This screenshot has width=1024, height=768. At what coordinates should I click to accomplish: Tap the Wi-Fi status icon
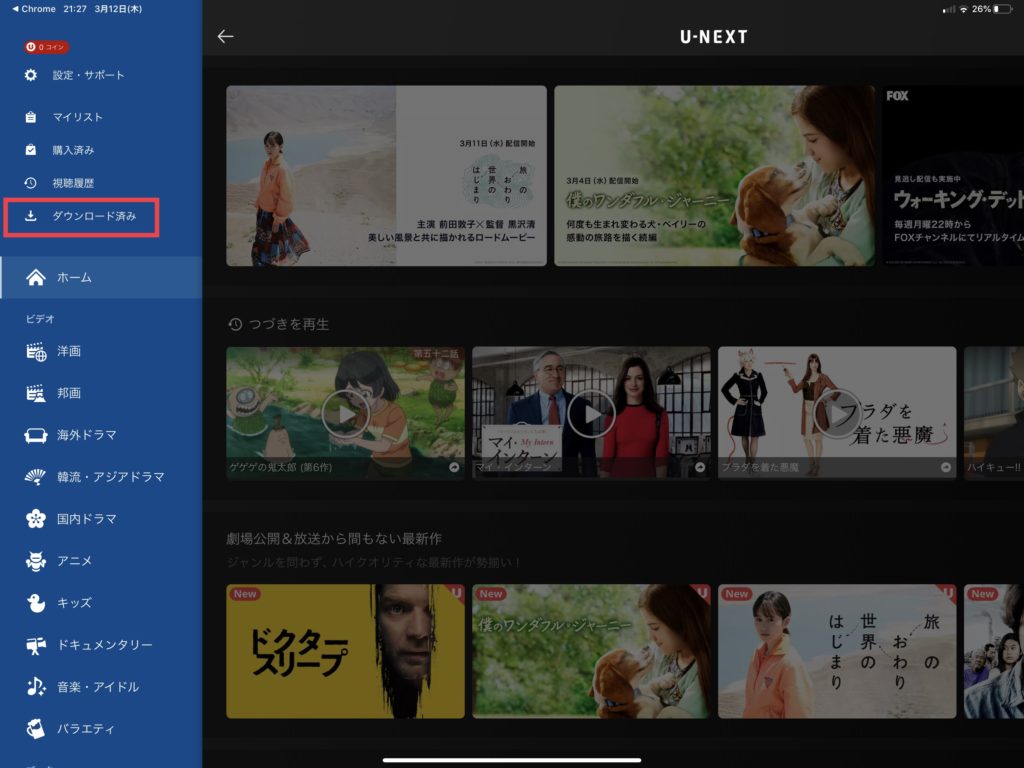963,9
